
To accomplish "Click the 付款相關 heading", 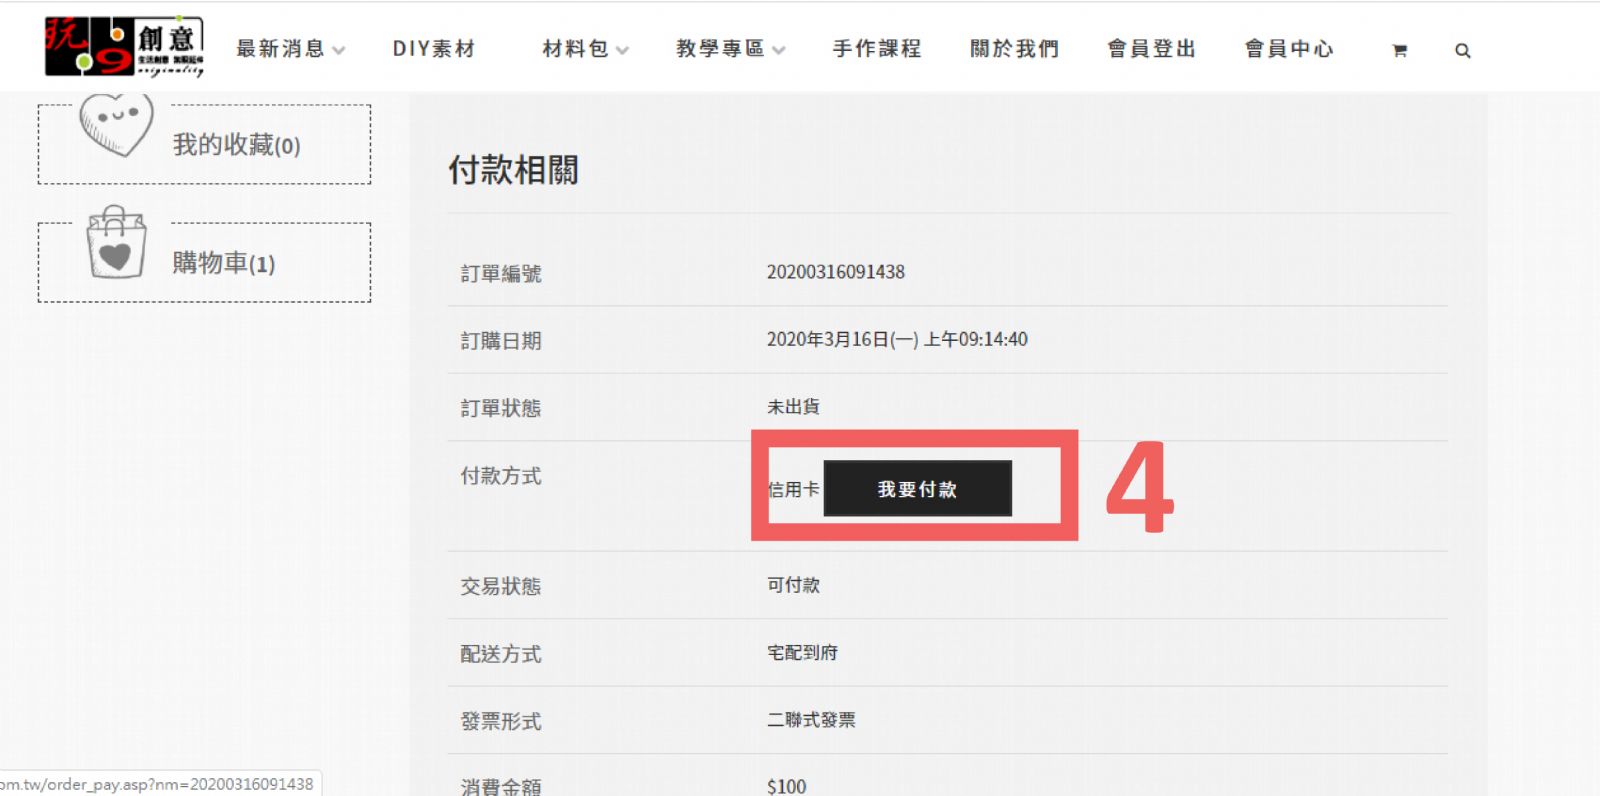I will 513,170.
